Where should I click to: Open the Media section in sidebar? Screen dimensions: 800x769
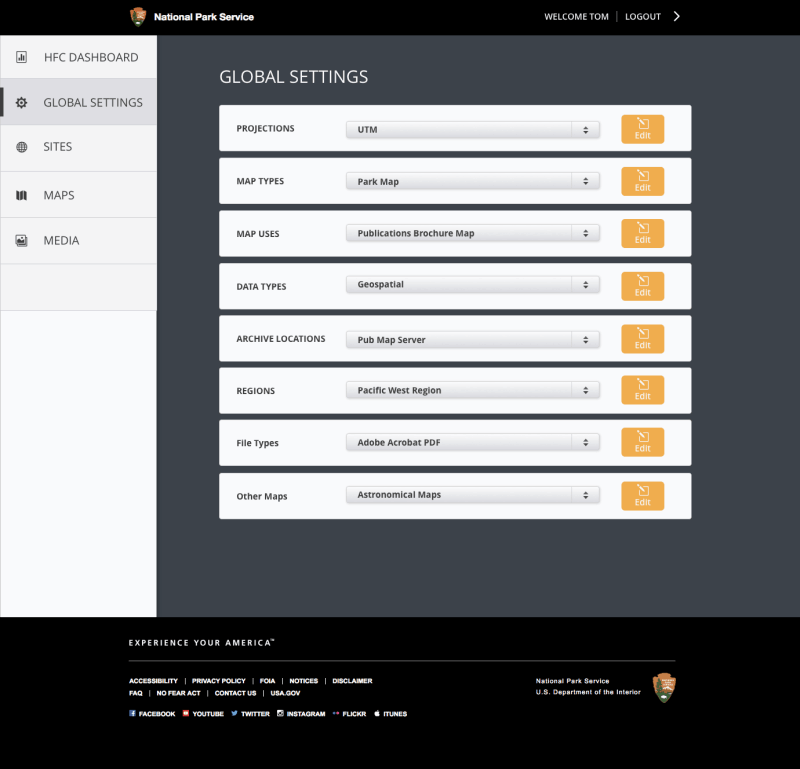pyautogui.click(x=61, y=241)
